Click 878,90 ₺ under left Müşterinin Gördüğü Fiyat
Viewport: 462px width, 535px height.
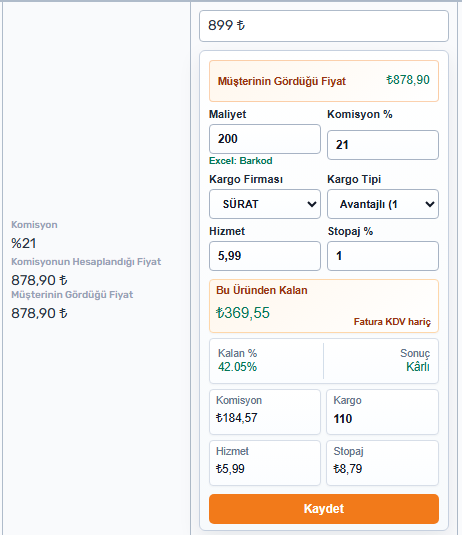click(x=39, y=313)
